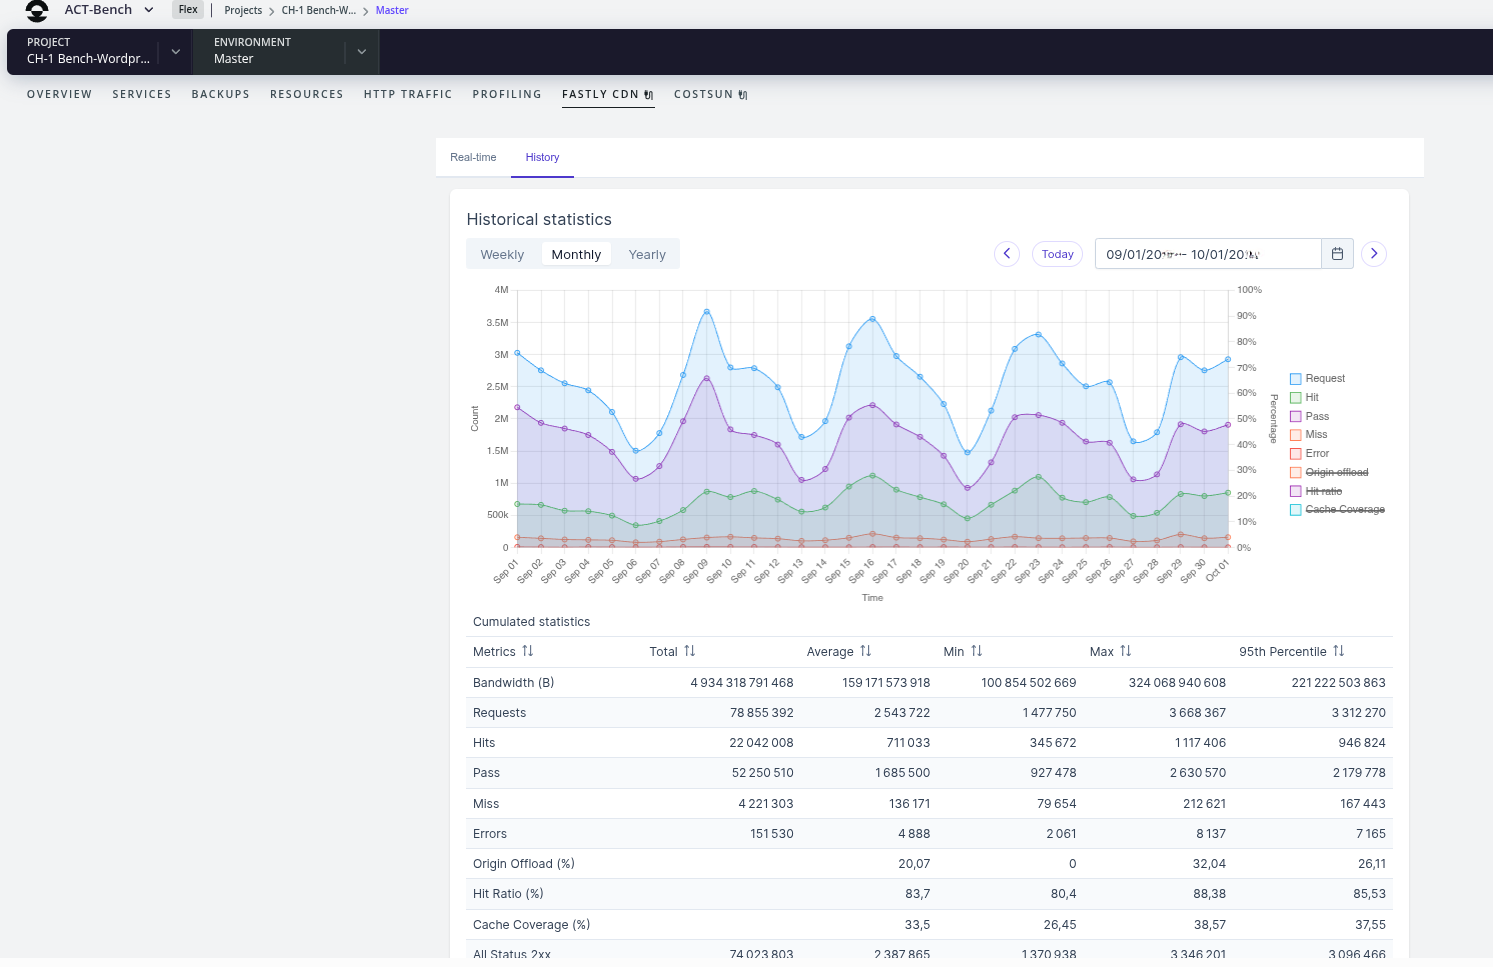Open the PROJECT selector dropdown
This screenshot has height=967, width=1493.
pos(175,51)
